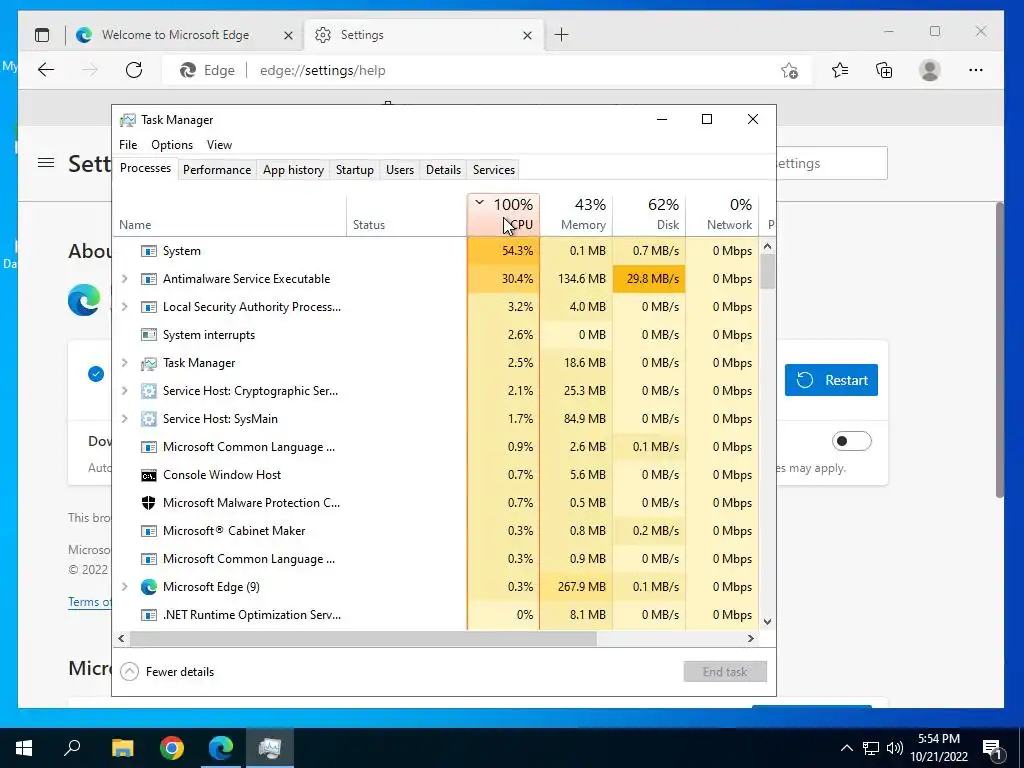Select the Processes tab

tap(146, 168)
